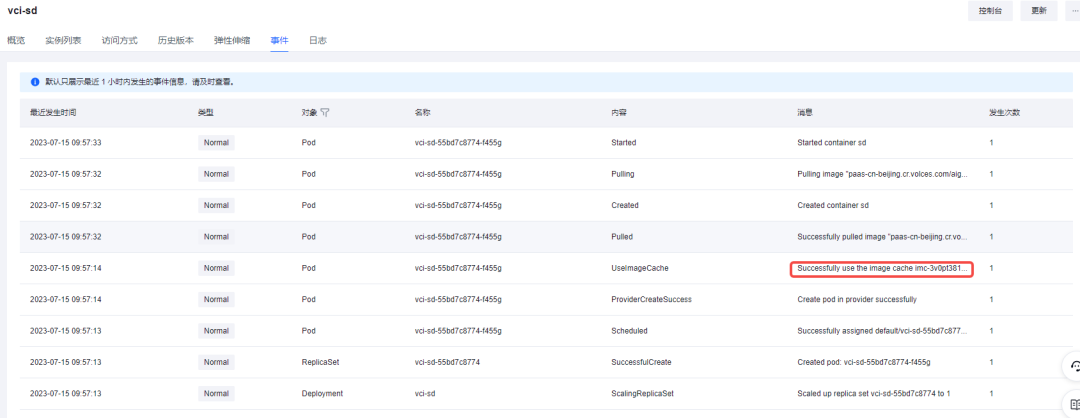Click the blue info icon in notice banner
The width and height of the screenshot is (1080, 418).
(x=34, y=81)
